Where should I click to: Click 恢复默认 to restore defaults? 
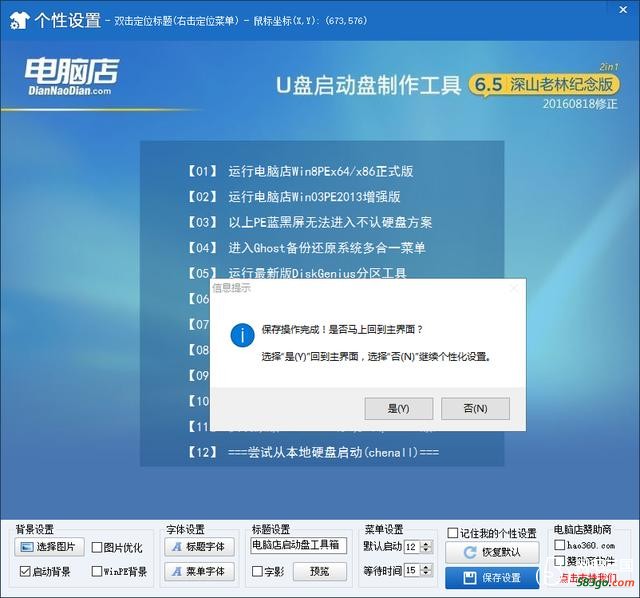(492, 552)
